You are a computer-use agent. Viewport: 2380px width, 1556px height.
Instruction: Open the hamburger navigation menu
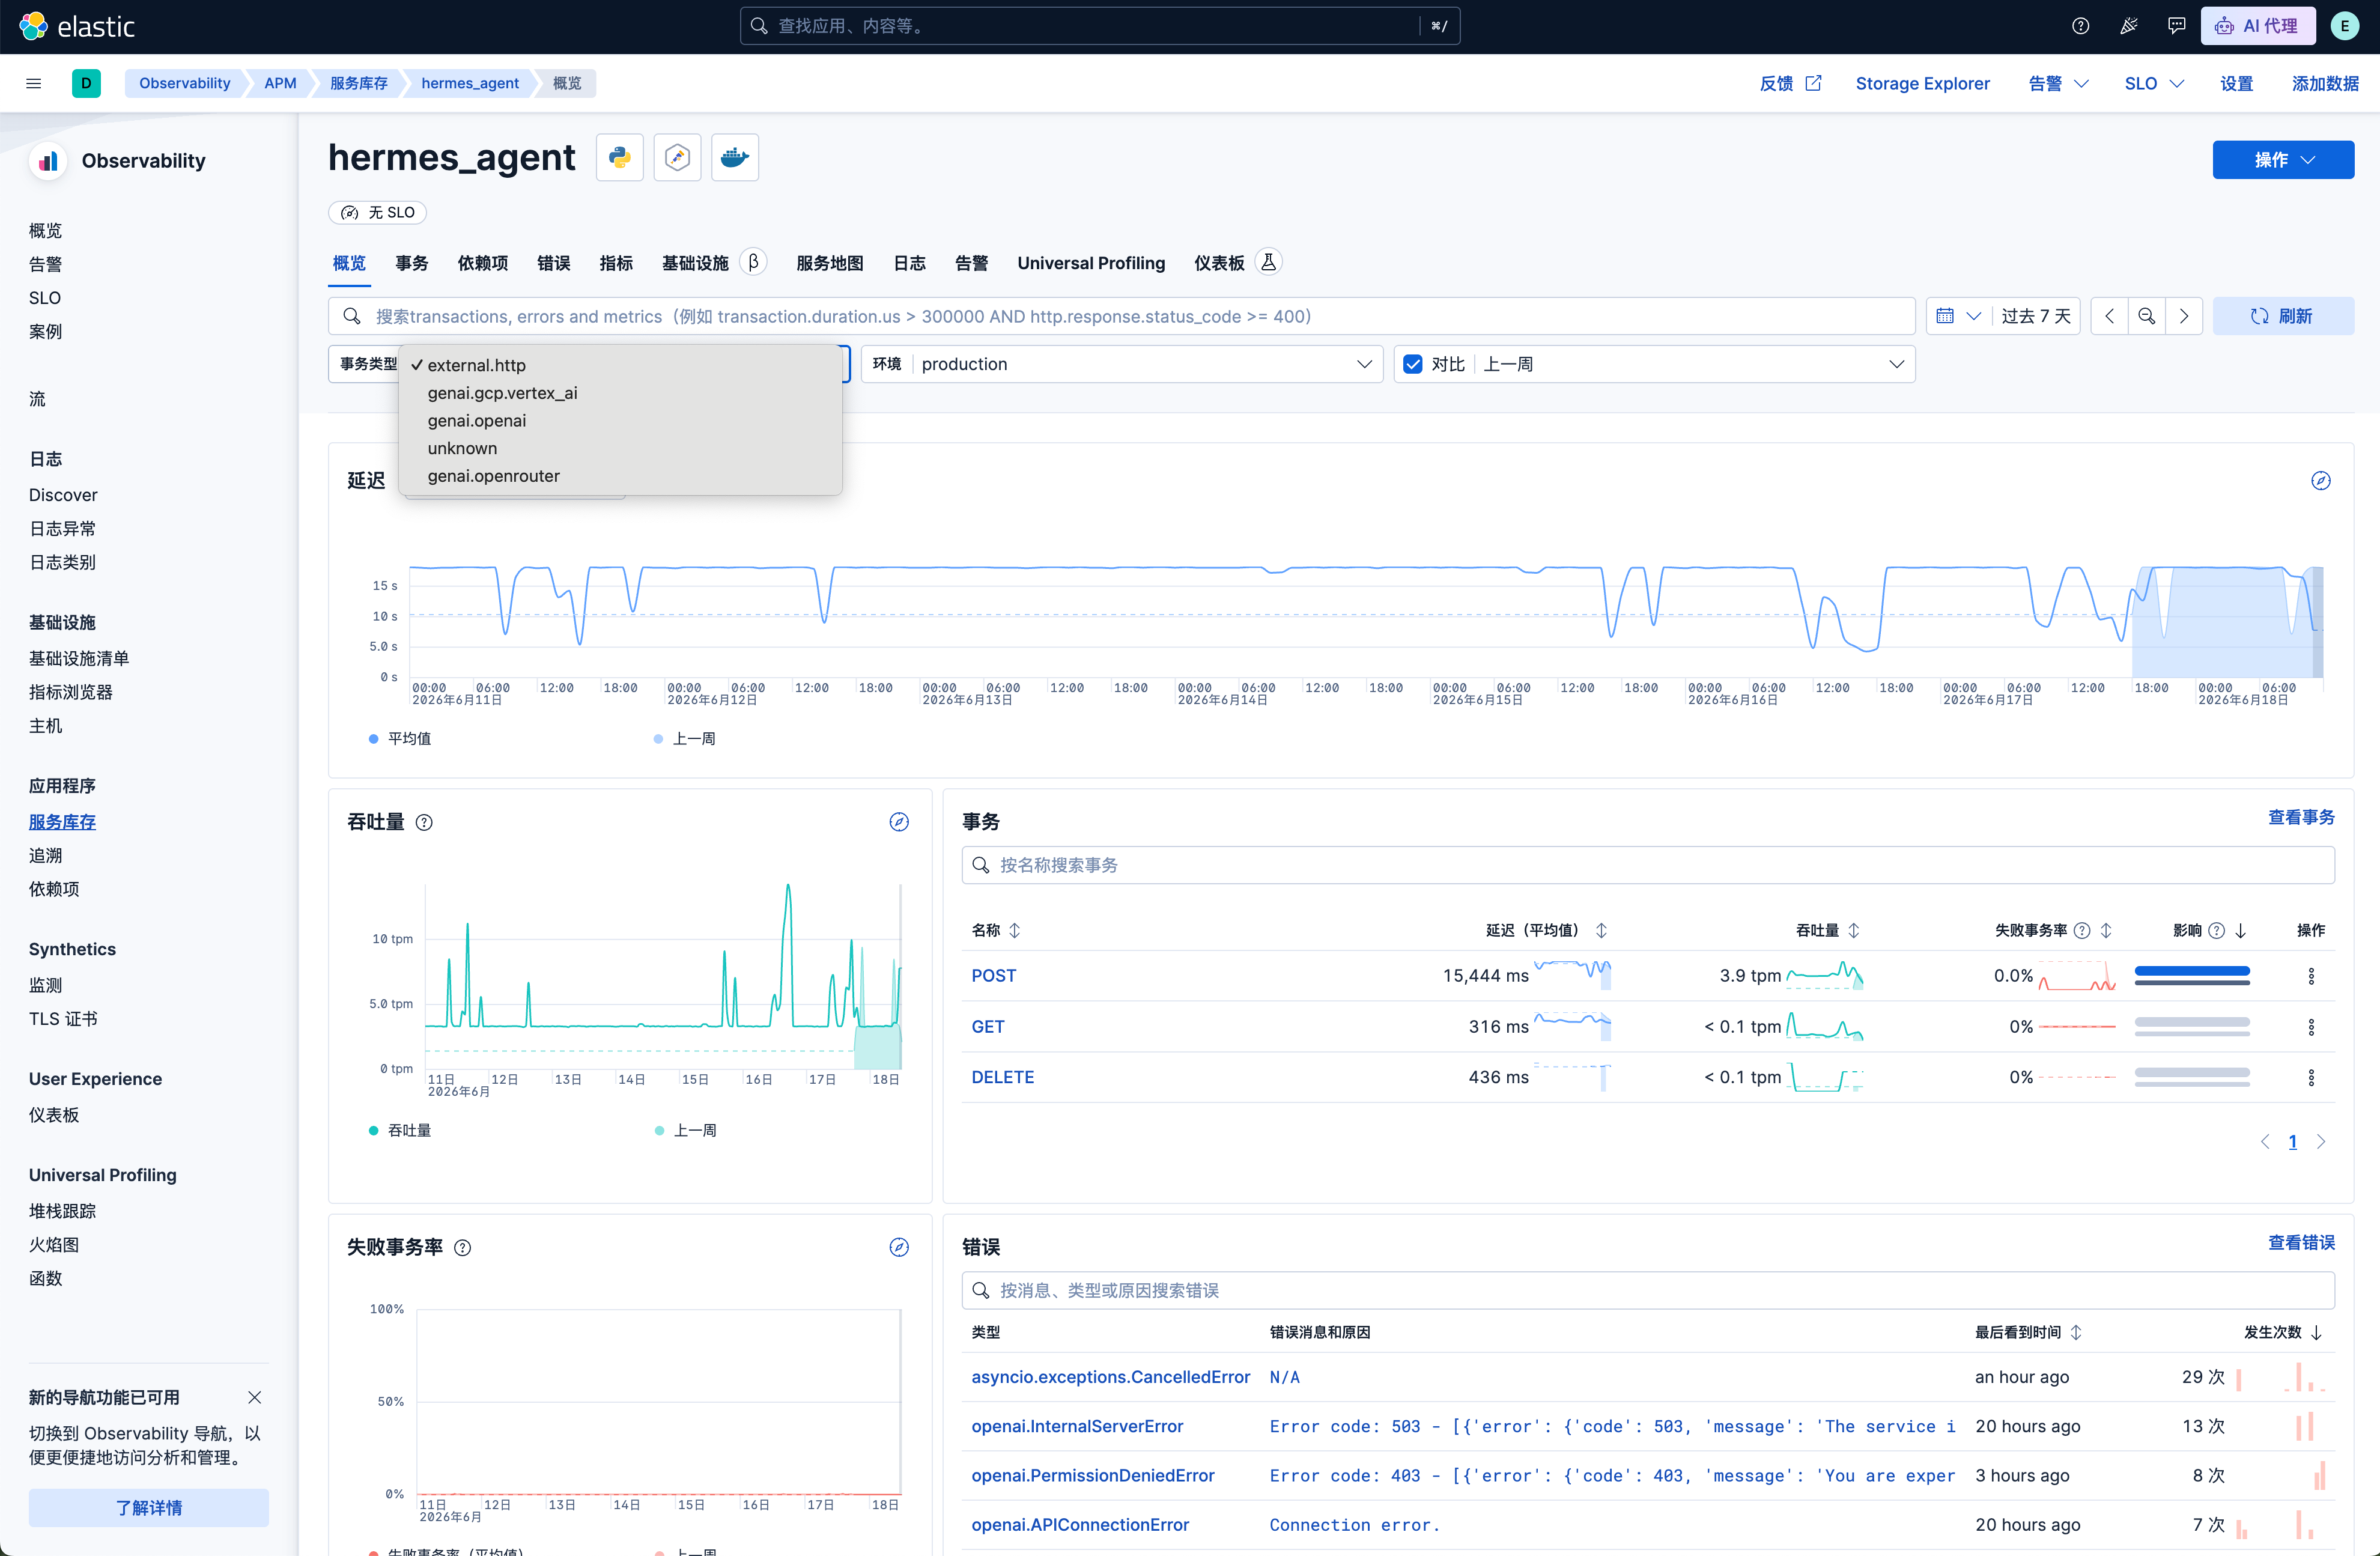[33, 83]
